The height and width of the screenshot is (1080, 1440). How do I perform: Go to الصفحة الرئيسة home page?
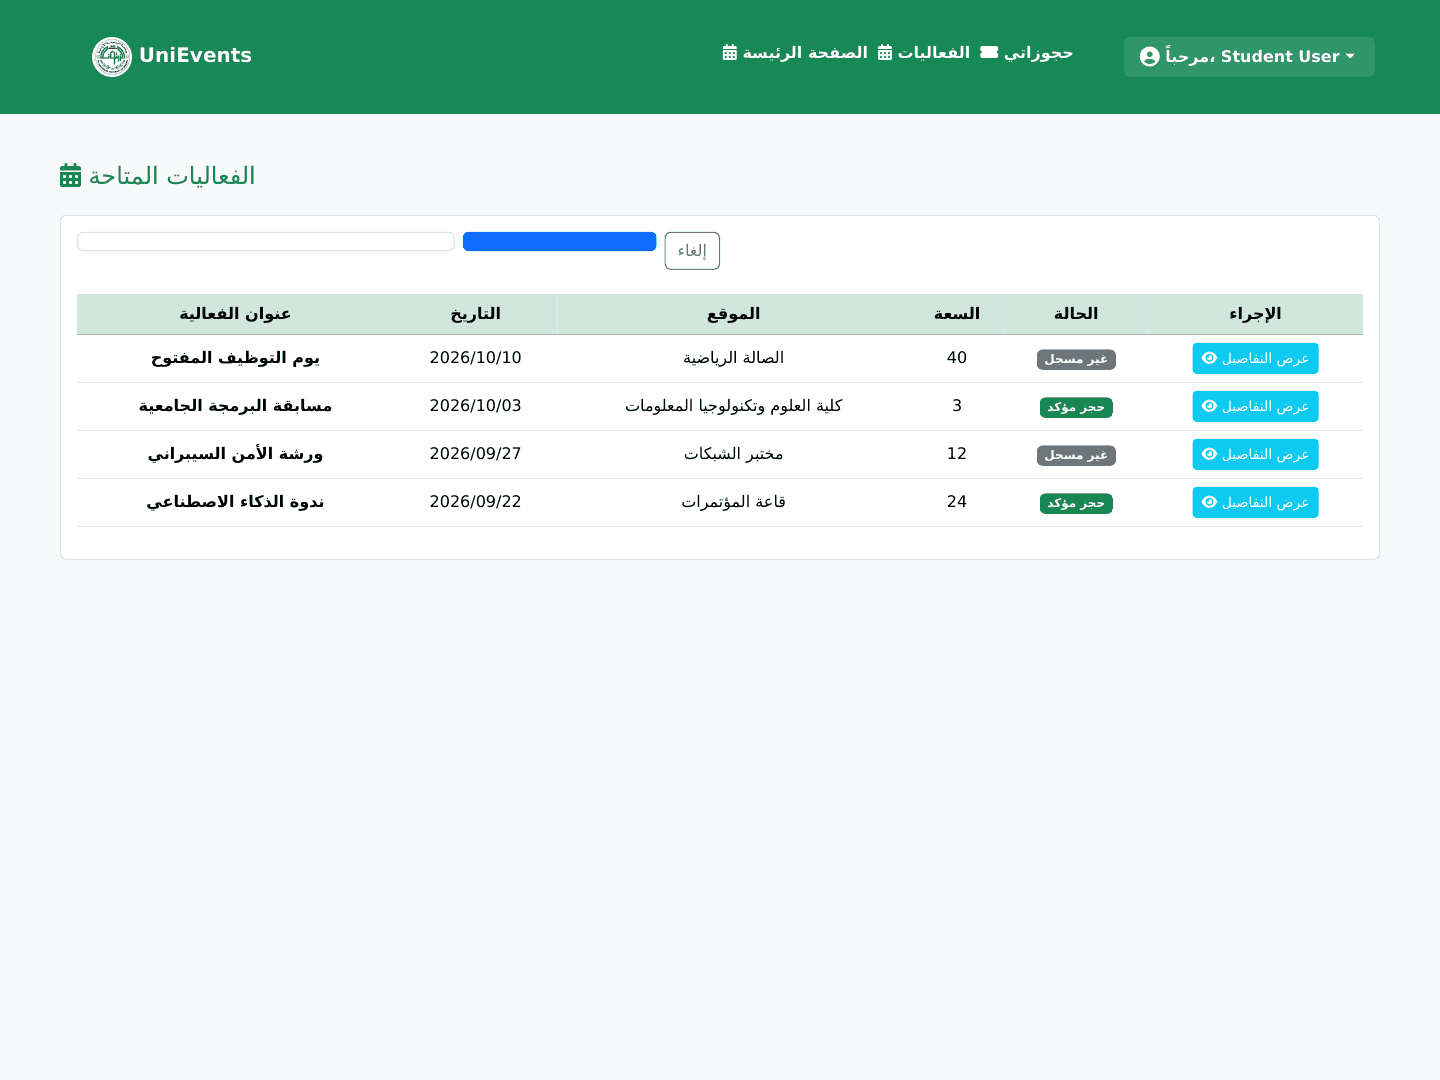pos(795,52)
